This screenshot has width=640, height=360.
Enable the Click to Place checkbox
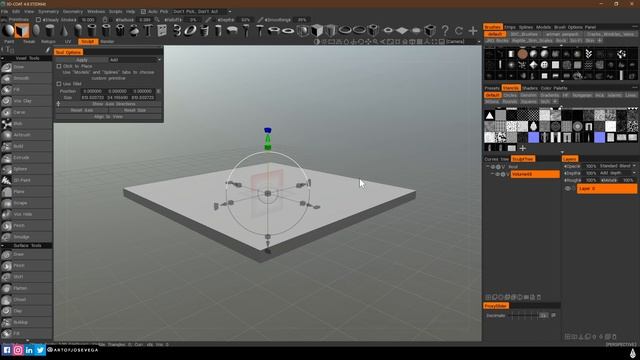coord(59,66)
